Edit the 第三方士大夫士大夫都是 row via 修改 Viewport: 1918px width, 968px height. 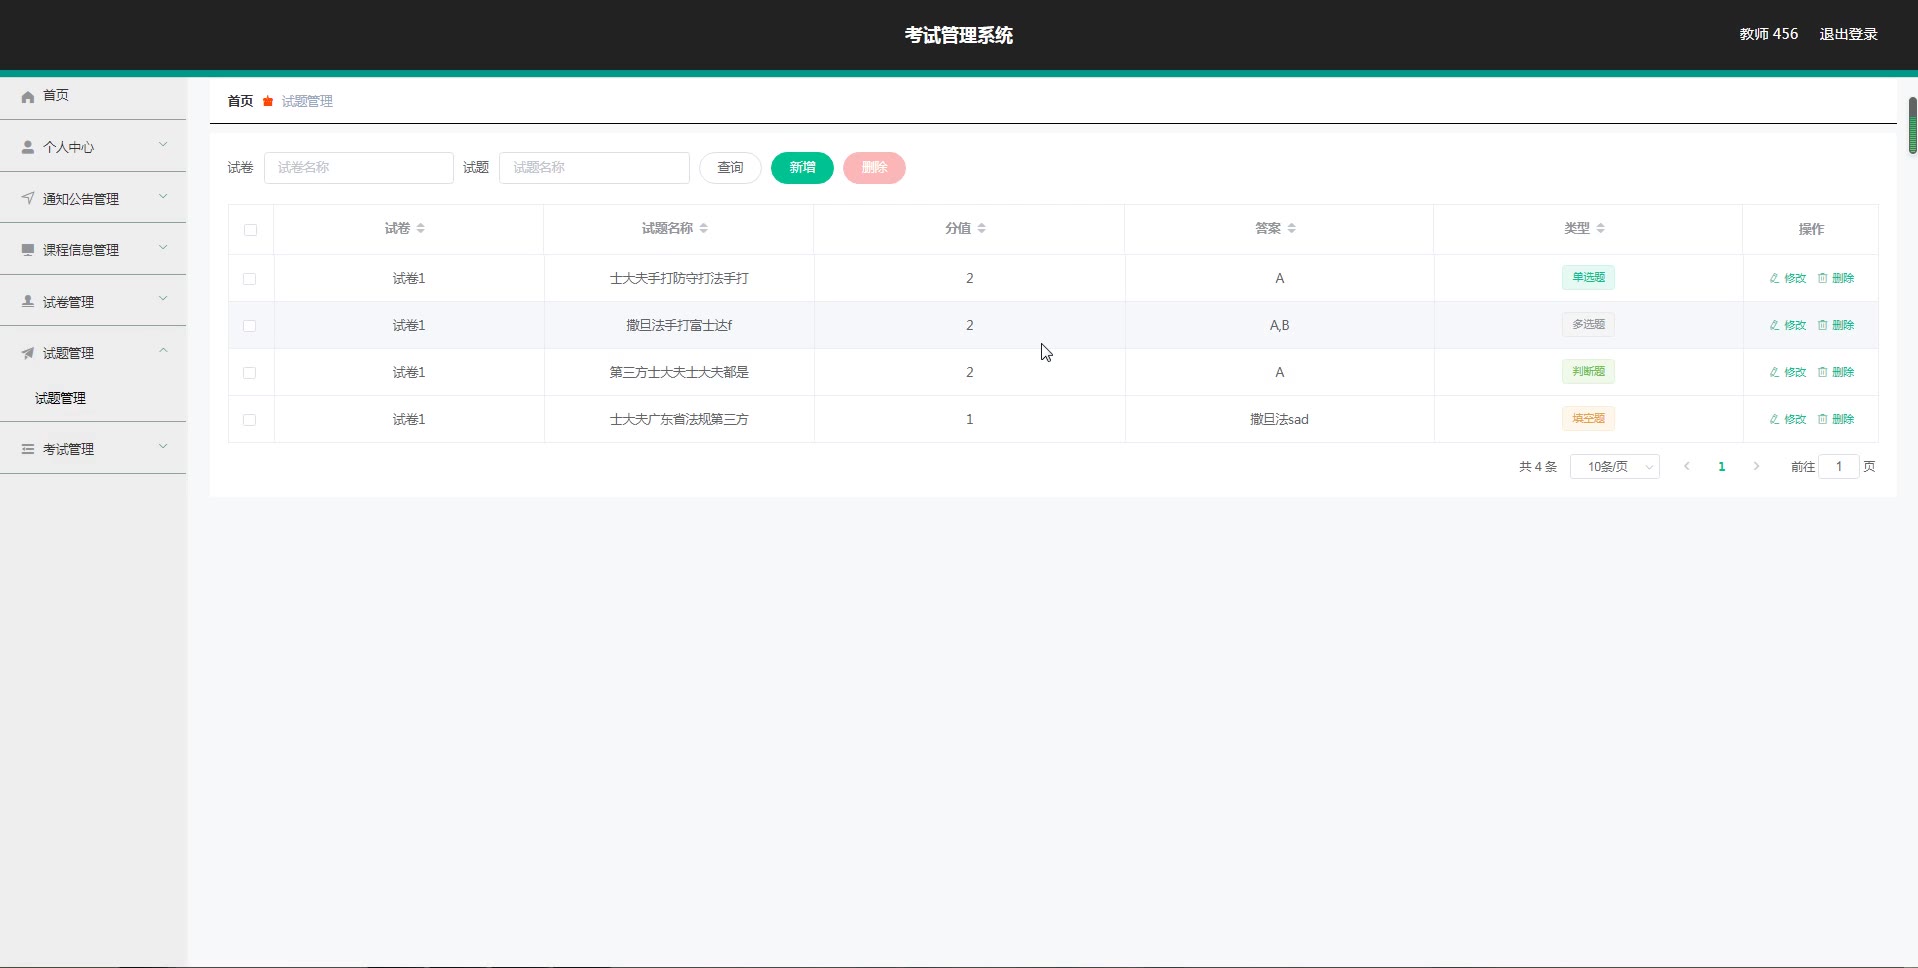coord(1788,372)
